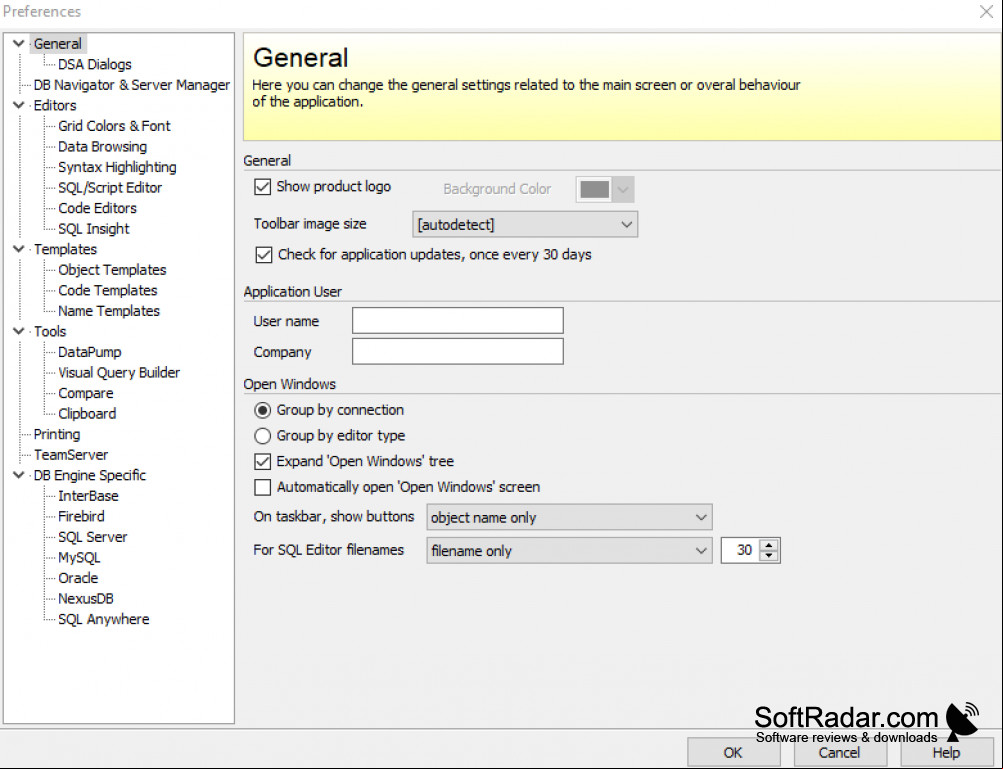Select General in the tree
The image size is (1003, 769).
(x=58, y=44)
